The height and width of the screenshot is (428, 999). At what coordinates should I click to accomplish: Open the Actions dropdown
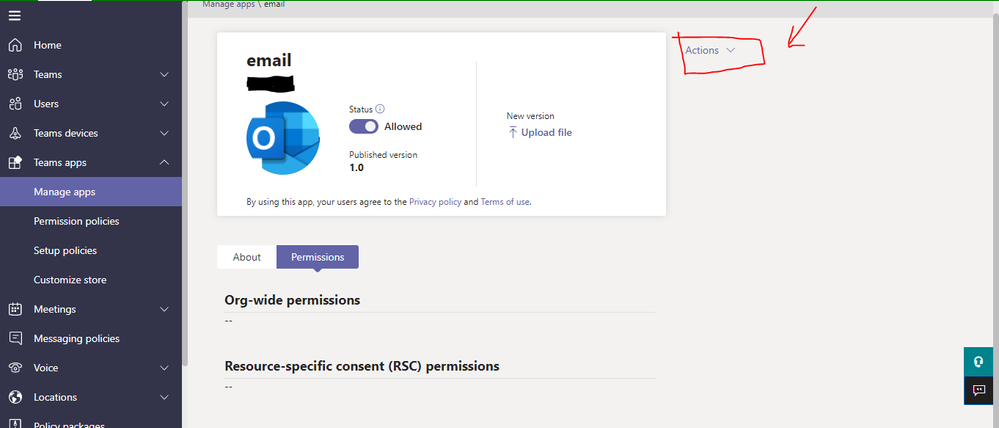[x=710, y=50]
